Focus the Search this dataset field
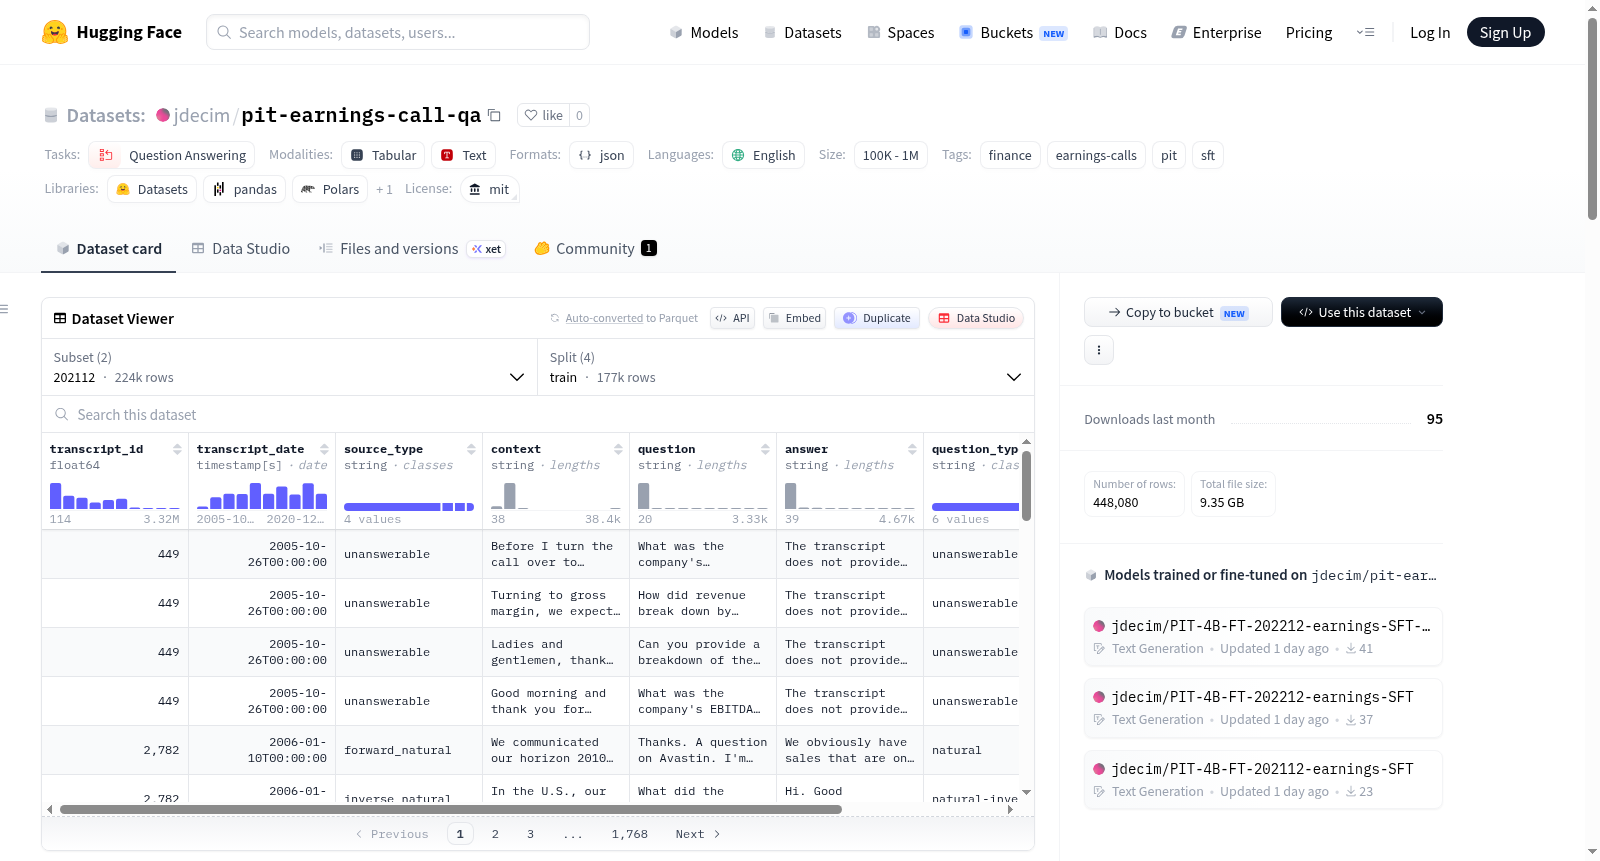This screenshot has width=1600, height=861. click(538, 414)
